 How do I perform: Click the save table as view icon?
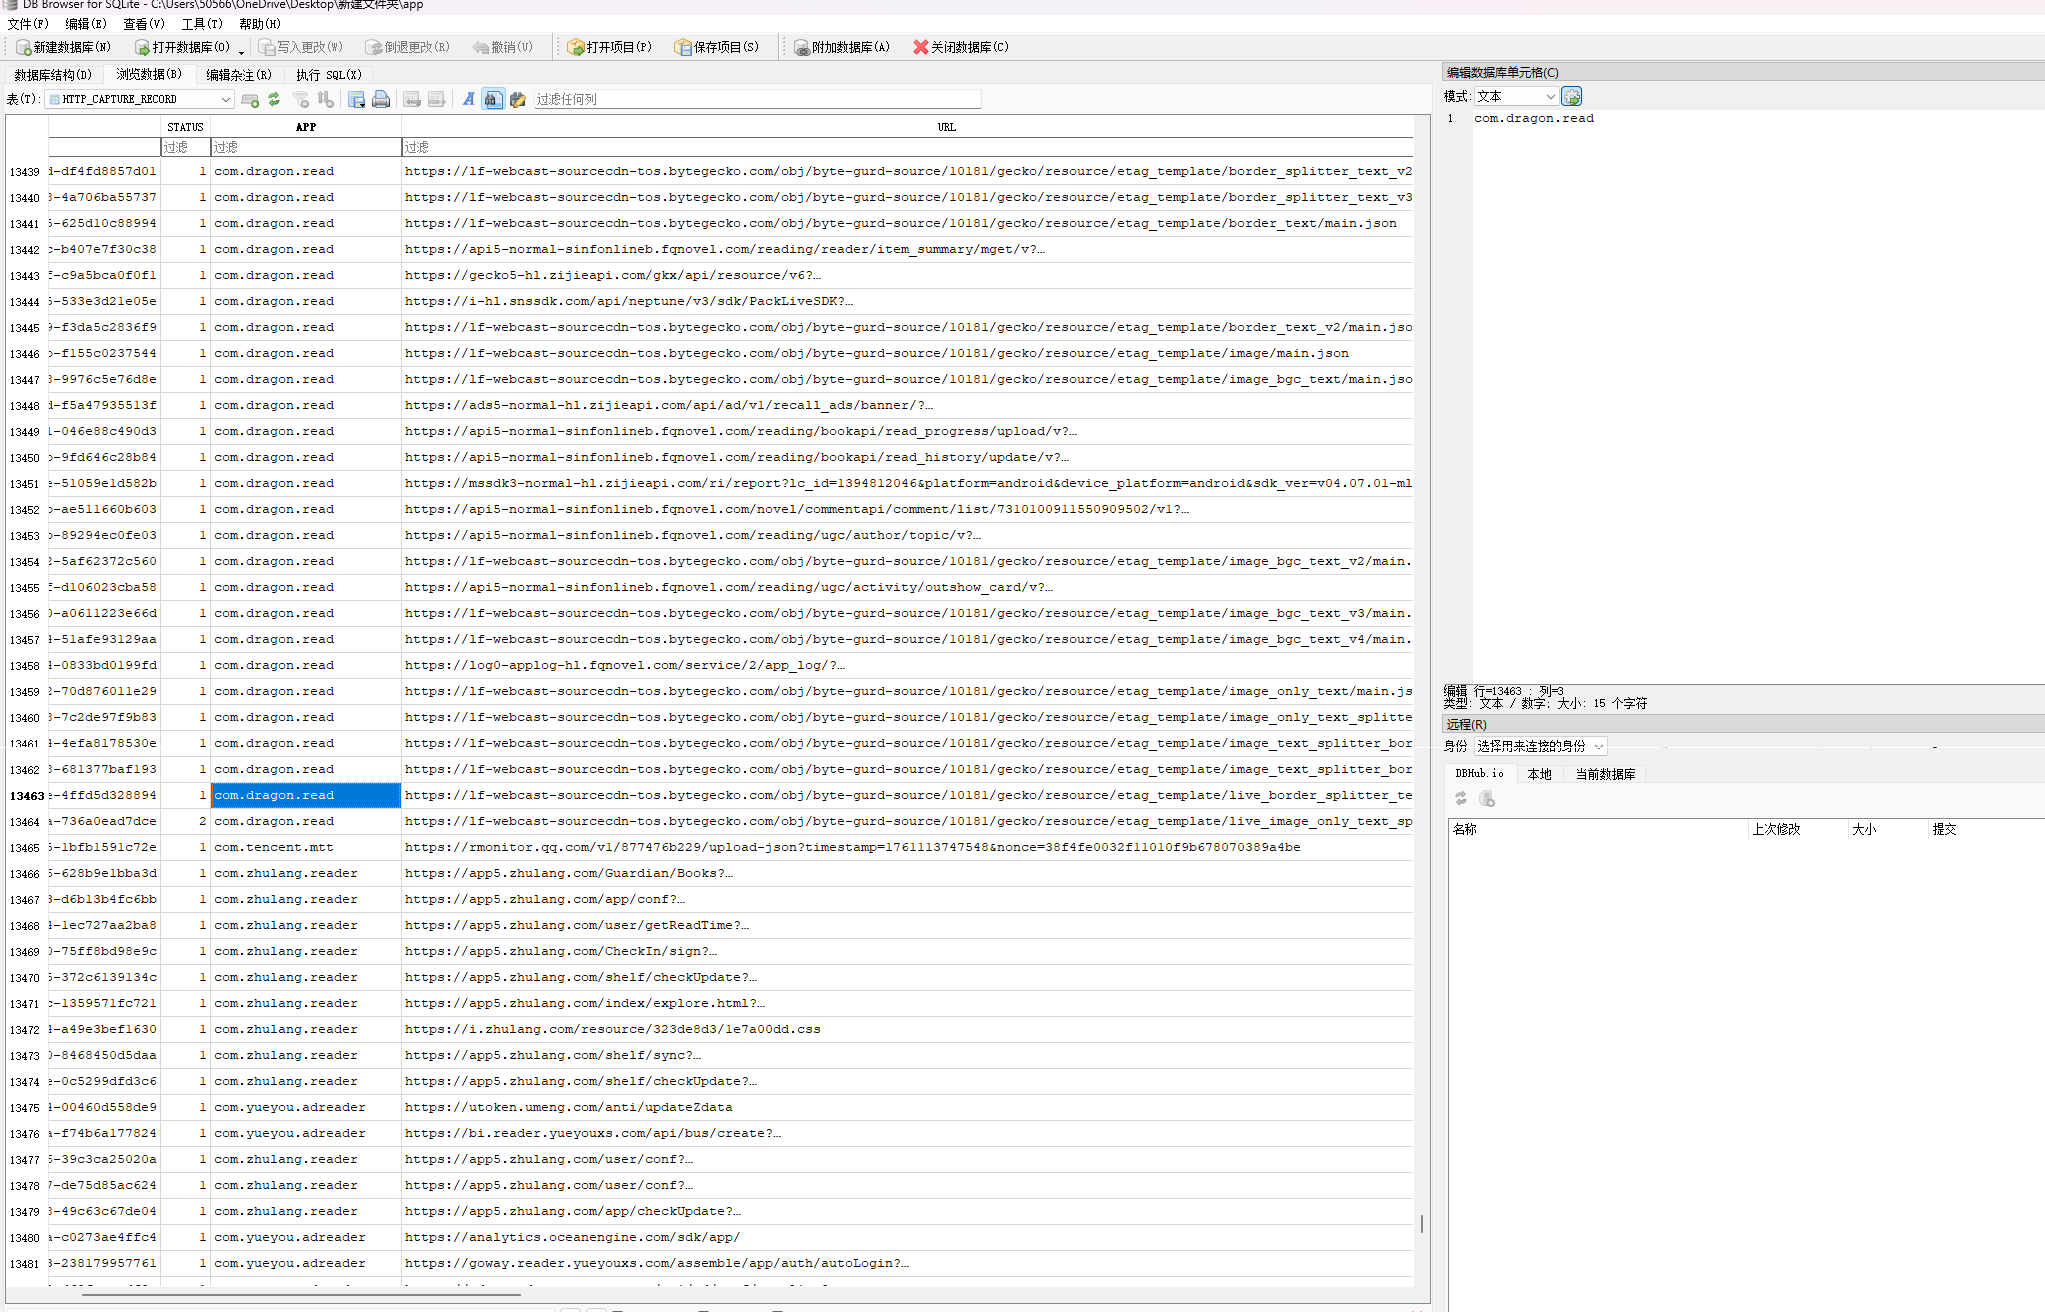click(x=356, y=99)
